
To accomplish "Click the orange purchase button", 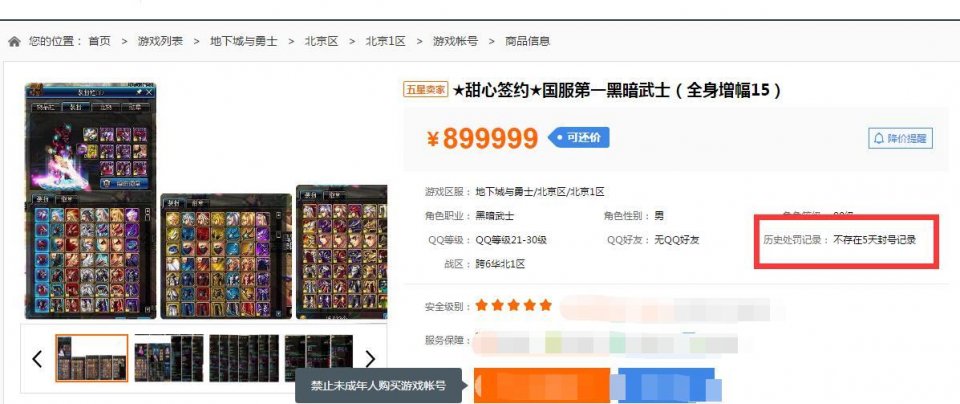I will coord(542,385).
